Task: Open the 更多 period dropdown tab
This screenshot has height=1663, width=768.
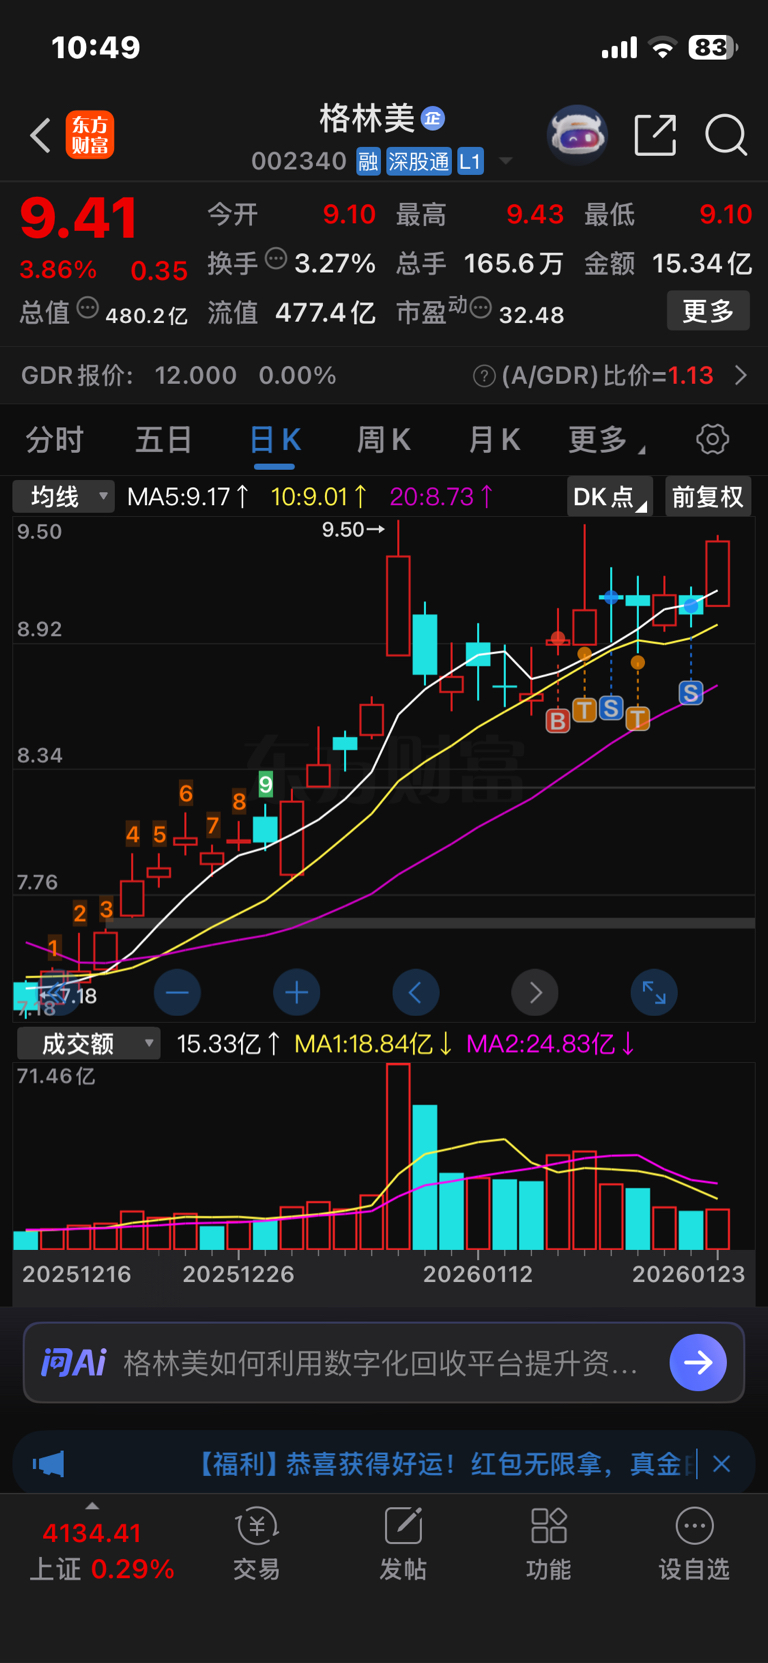Action: (x=606, y=440)
